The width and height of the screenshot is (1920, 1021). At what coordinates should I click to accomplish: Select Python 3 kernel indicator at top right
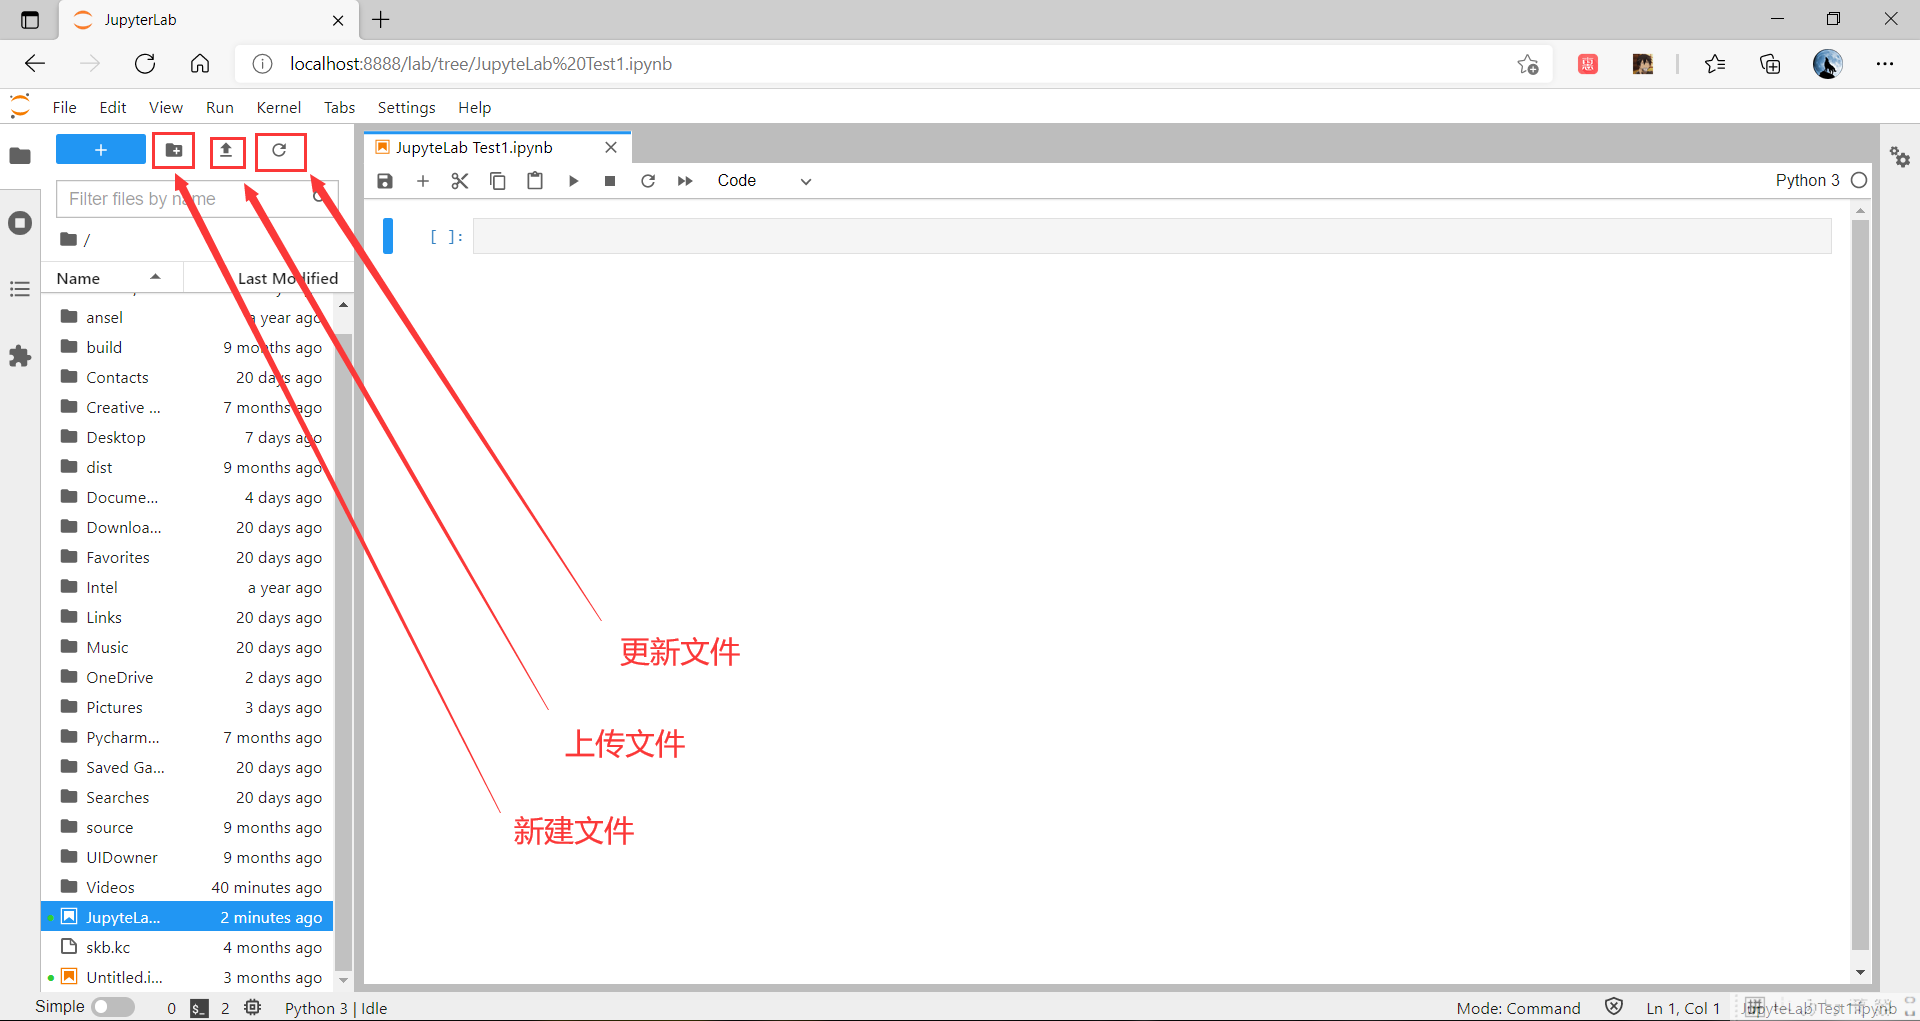coord(1809,180)
